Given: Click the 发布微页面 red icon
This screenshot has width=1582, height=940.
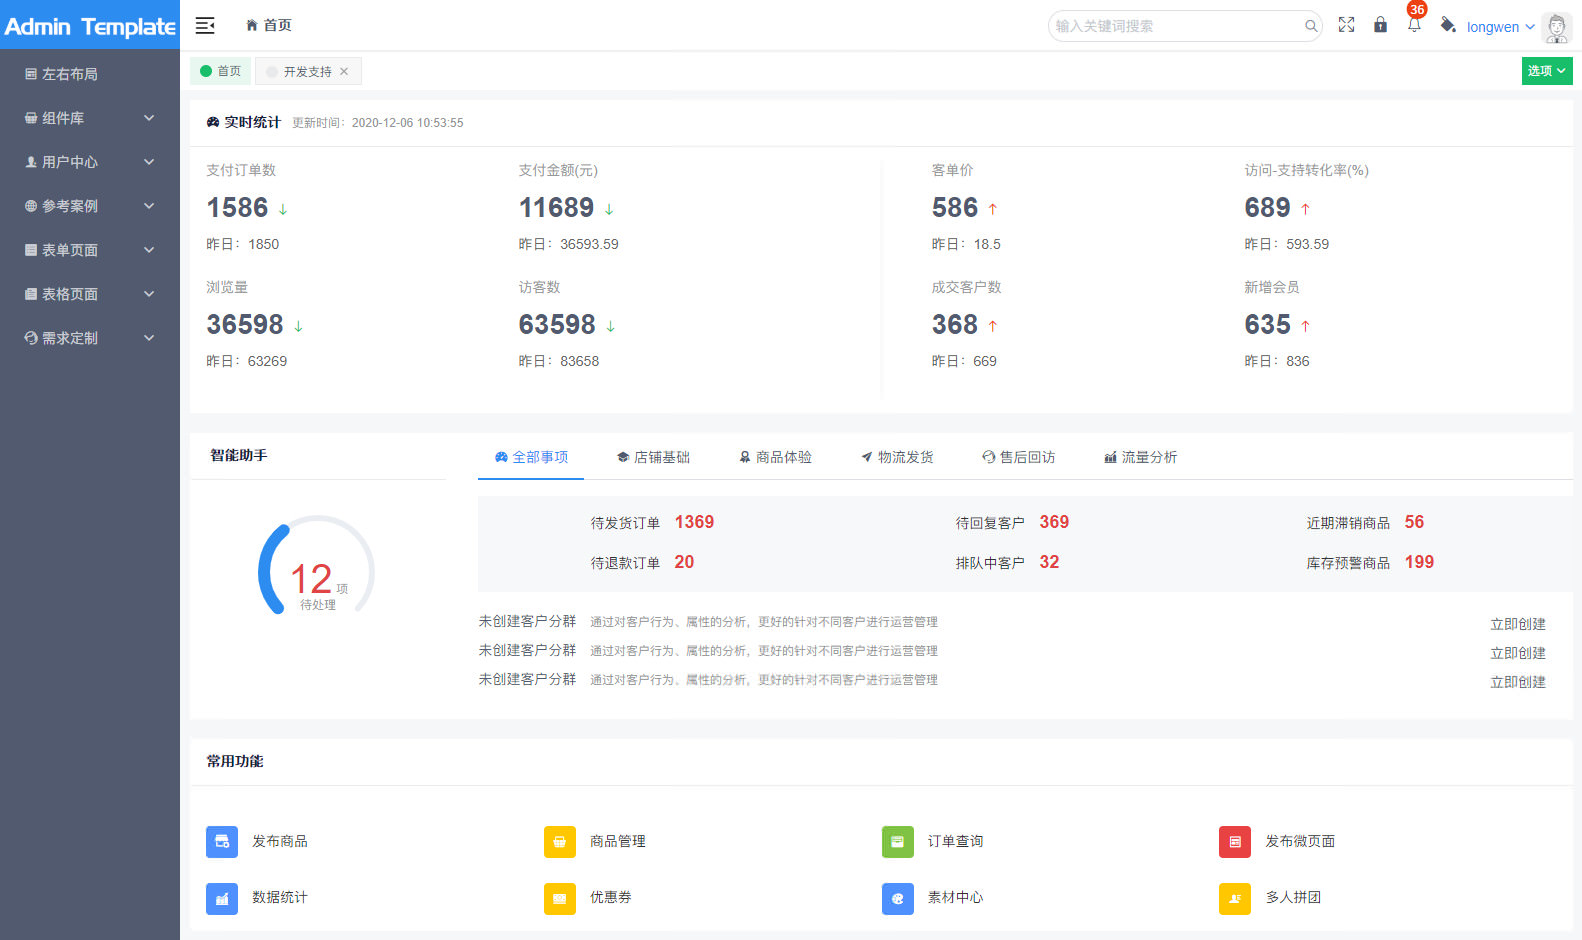Looking at the screenshot, I should click(x=1235, y=842).
